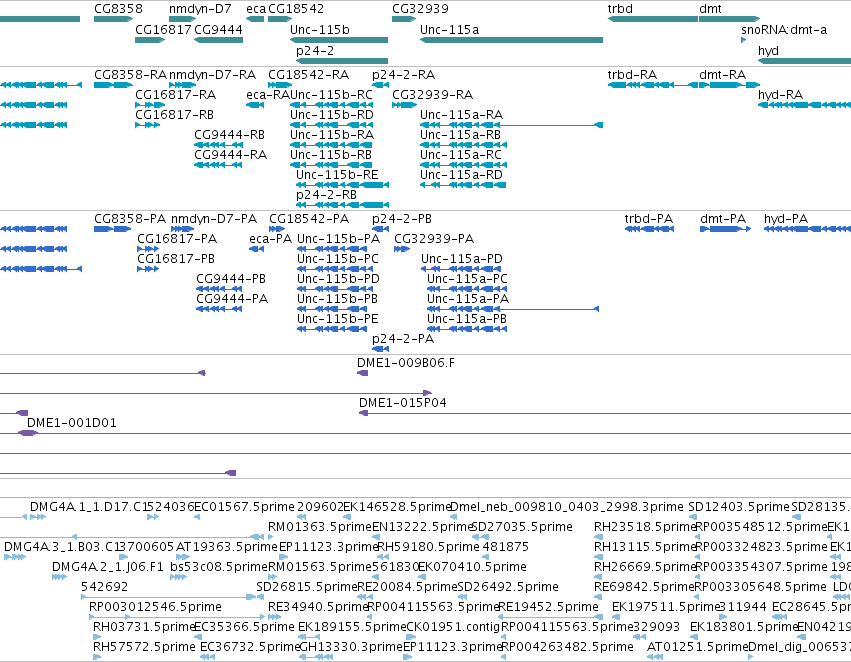Click protein CG8358-PA

pos(130,219)
